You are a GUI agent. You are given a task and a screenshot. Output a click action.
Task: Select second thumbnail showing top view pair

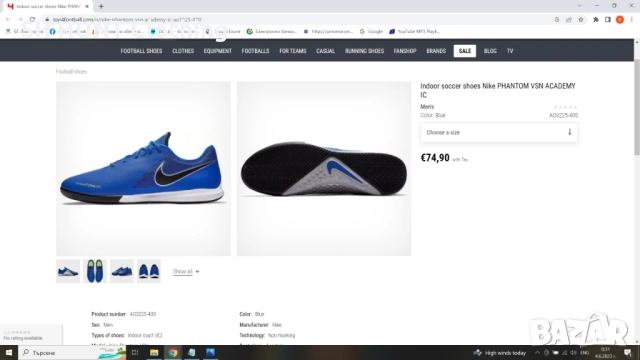click(95, 271)
